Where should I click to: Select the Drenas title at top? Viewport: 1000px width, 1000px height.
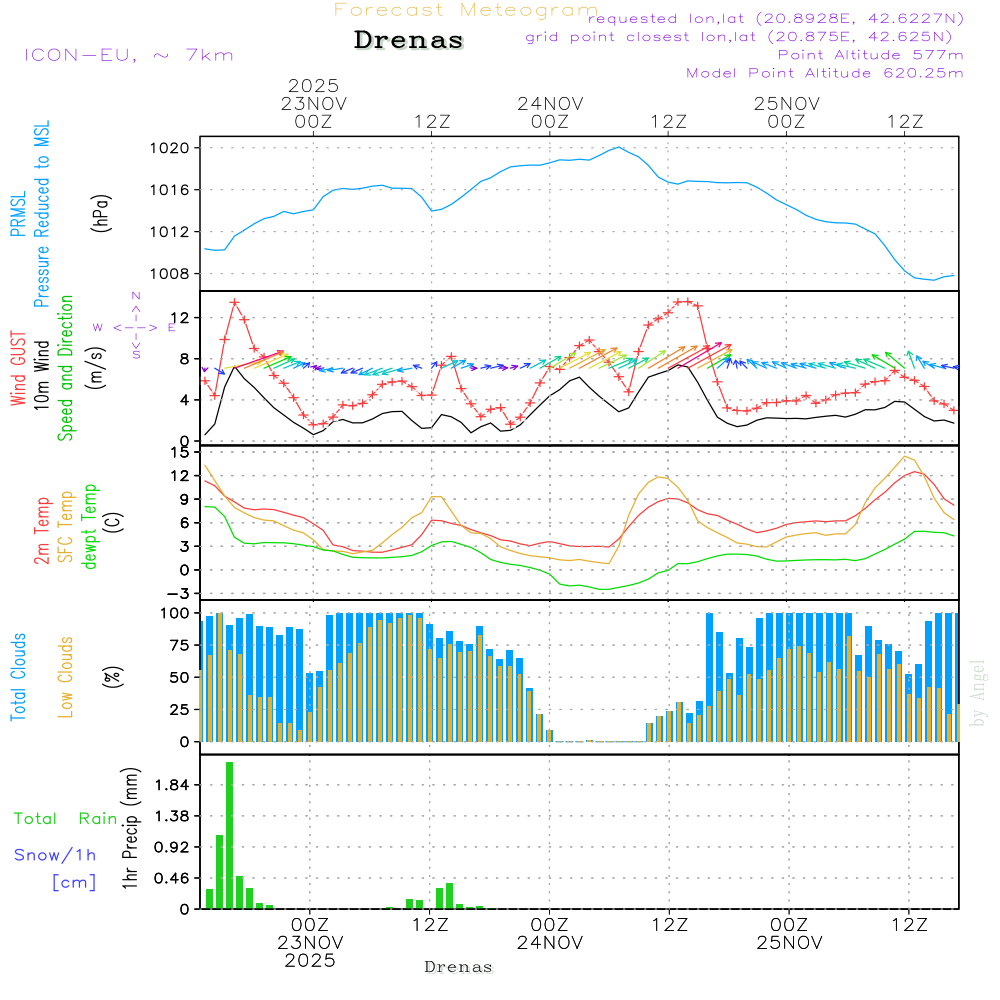coord(409,41)
